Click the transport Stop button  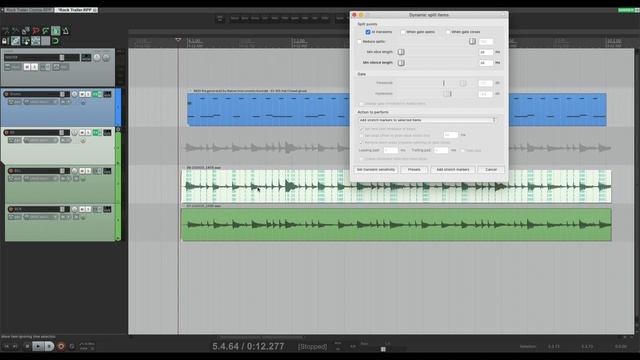(27, 346)
